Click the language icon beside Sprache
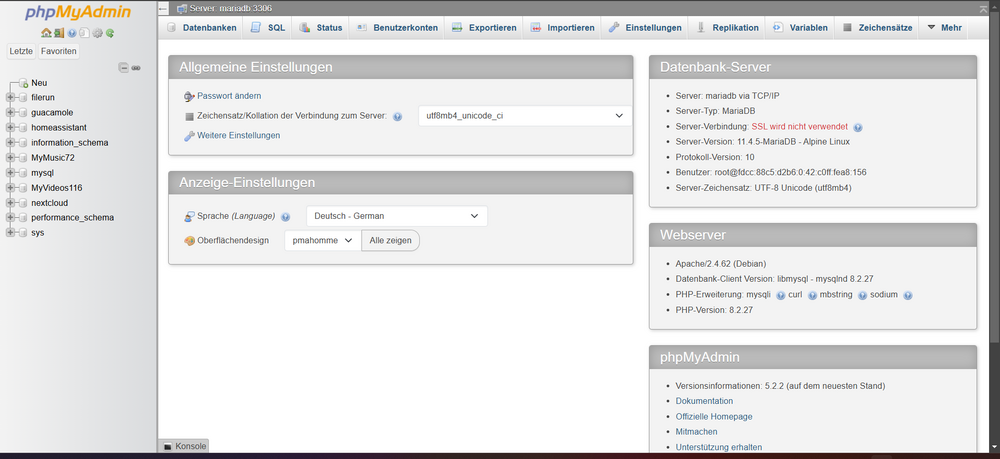The height and width of the screenshot is (459, 1000). 189,217
